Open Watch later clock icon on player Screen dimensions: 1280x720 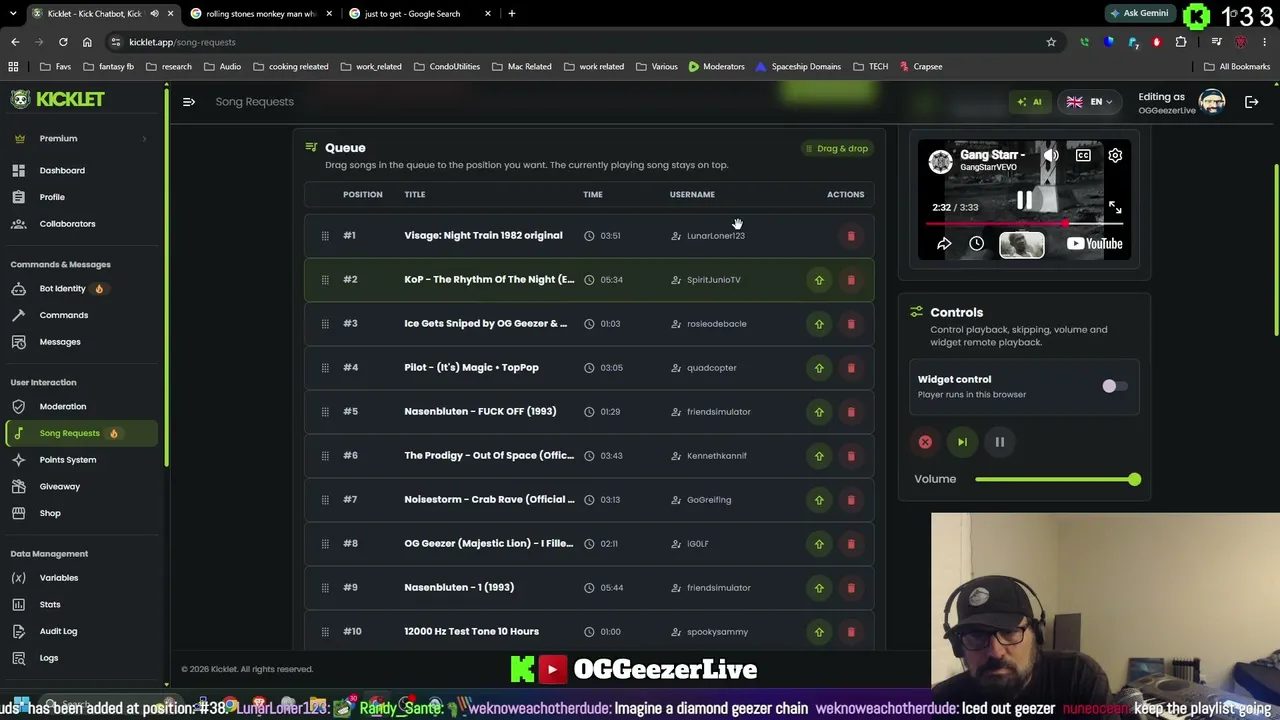pyautogui.click(x=977, y=244)
